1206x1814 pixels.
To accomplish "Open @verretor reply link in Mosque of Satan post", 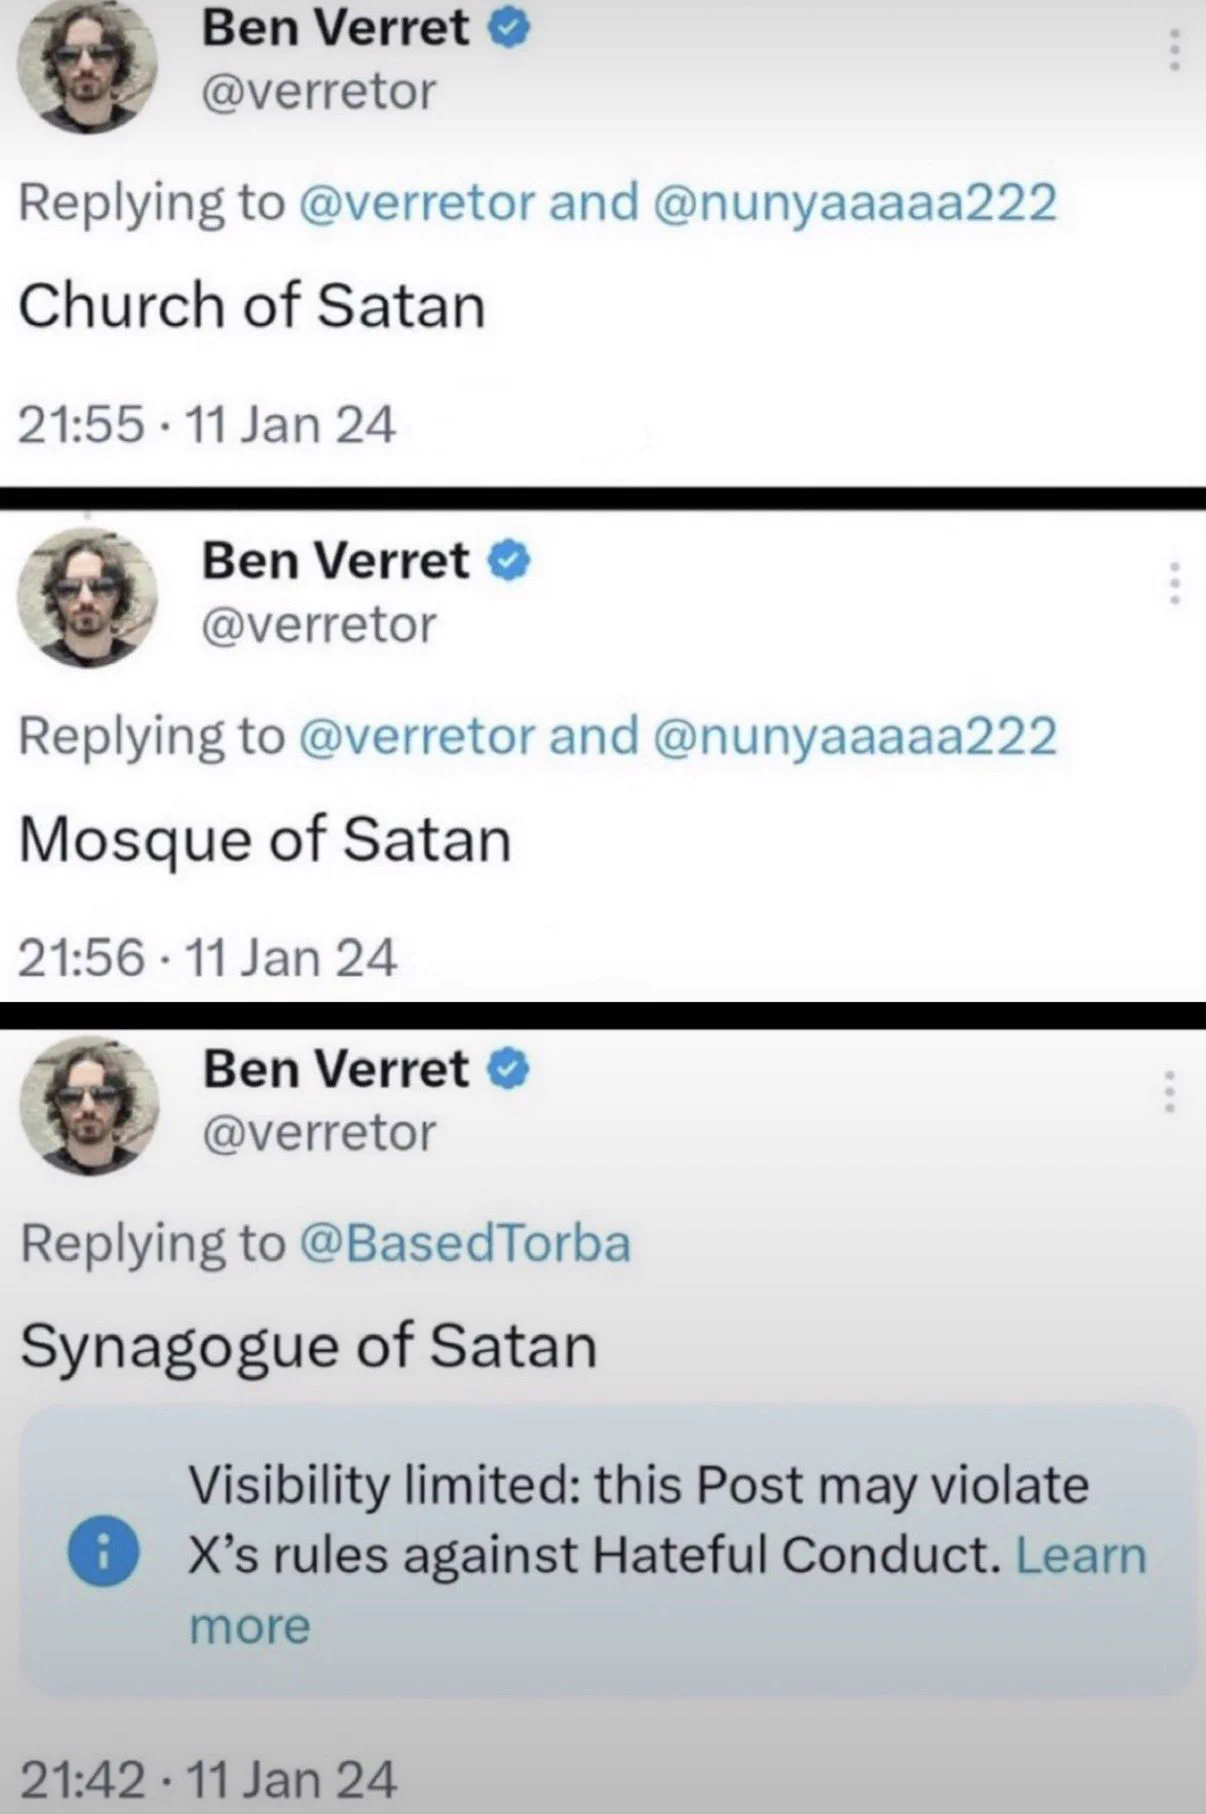I will click(417, 736).
